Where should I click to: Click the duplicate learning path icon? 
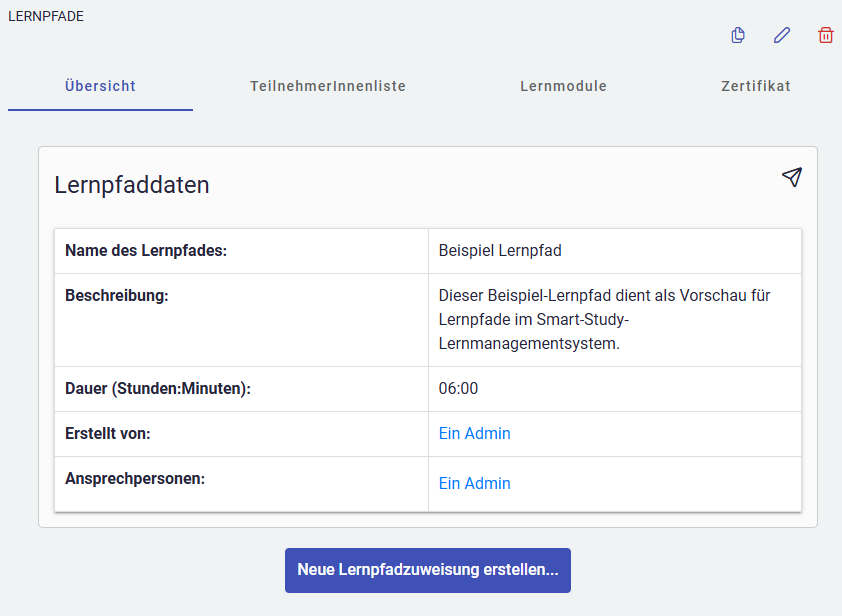tap(738, 36)
